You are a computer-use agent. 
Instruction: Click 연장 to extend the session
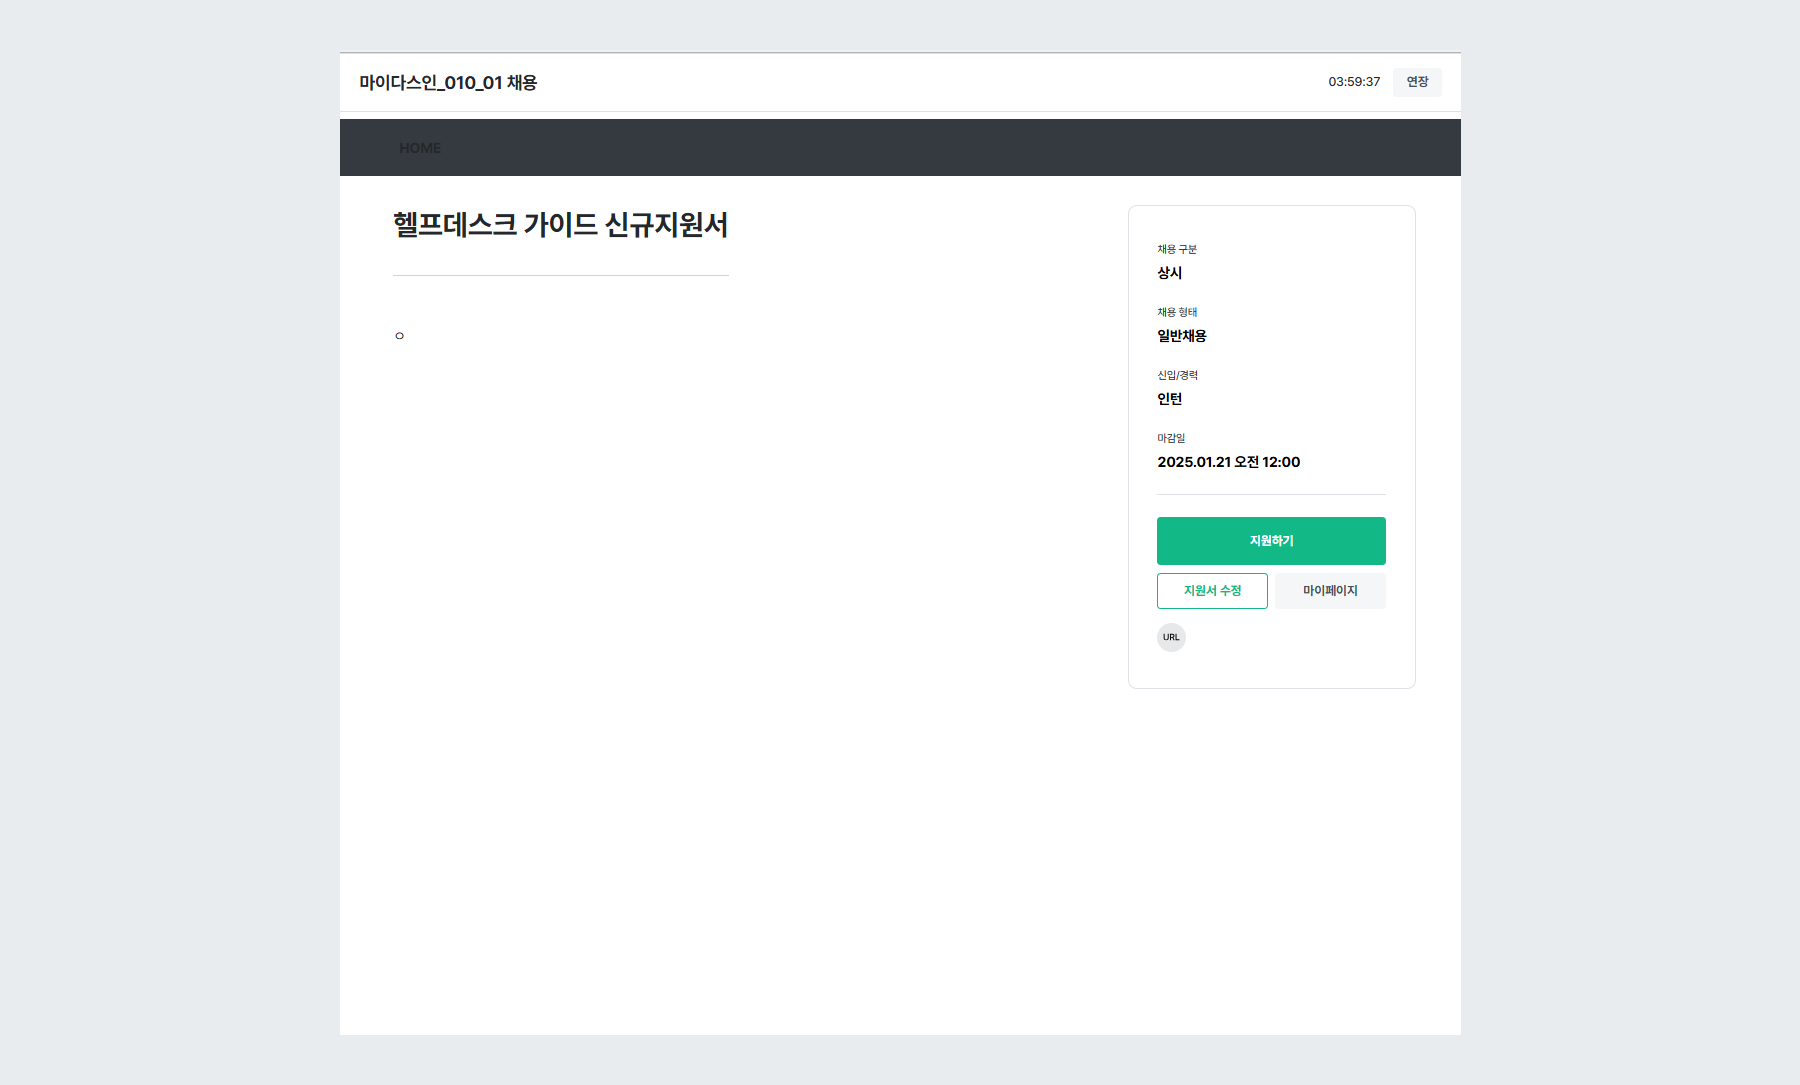pos(1416,82)
